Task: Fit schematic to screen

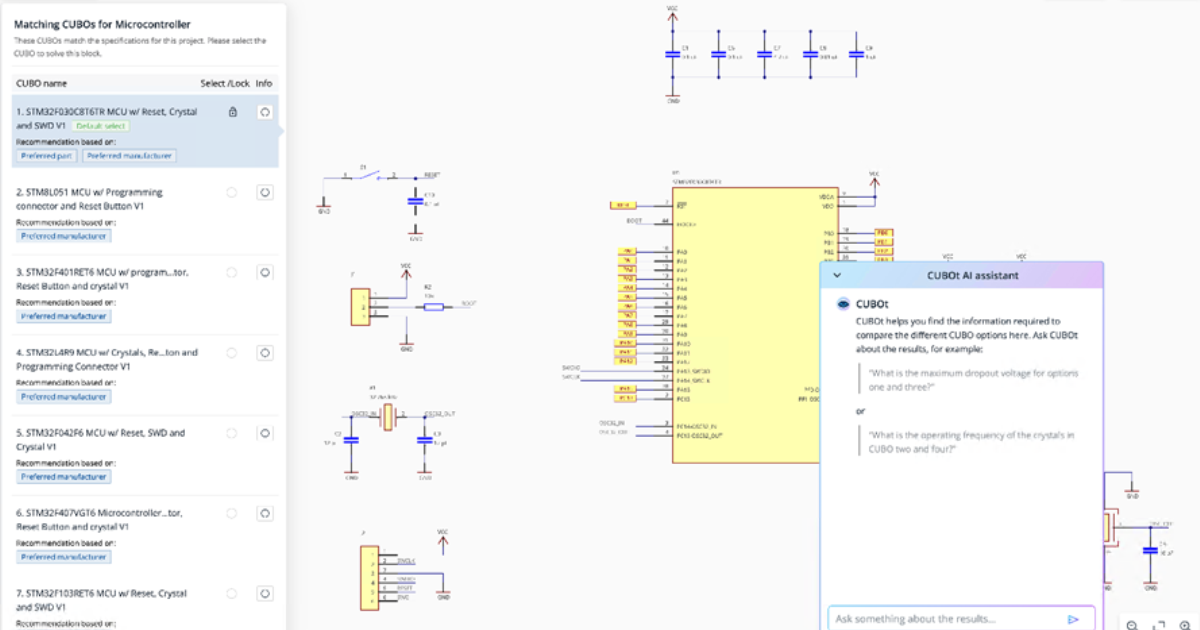Action: (x=1160, y=625)
